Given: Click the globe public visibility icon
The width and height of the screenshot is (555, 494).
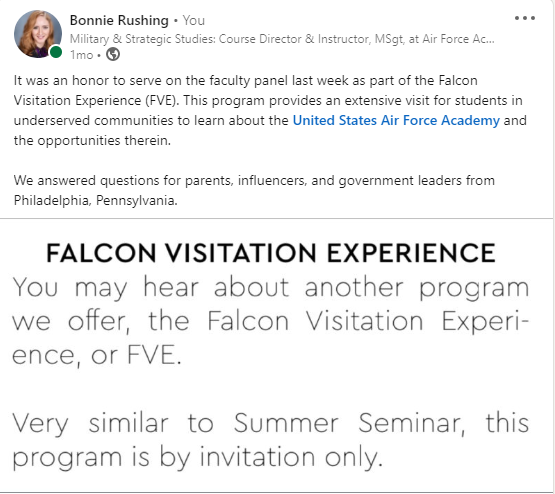Looking at the screenshot, I should [x=113, y=54].
